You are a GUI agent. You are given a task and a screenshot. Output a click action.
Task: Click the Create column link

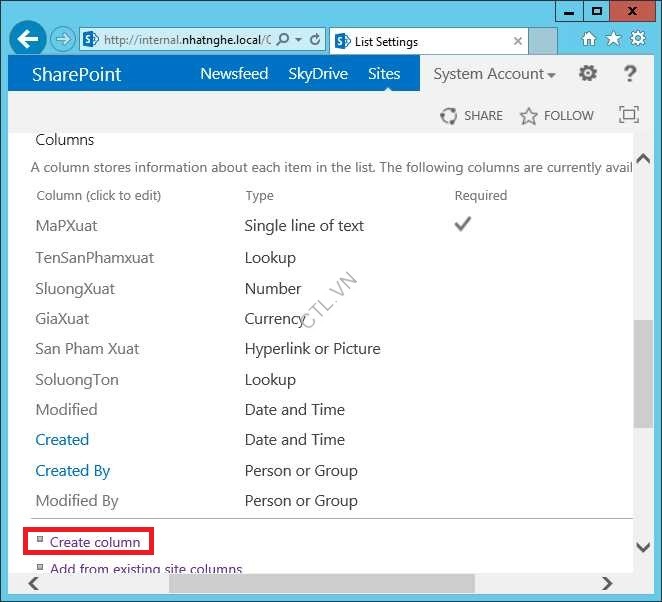(95, 542)
